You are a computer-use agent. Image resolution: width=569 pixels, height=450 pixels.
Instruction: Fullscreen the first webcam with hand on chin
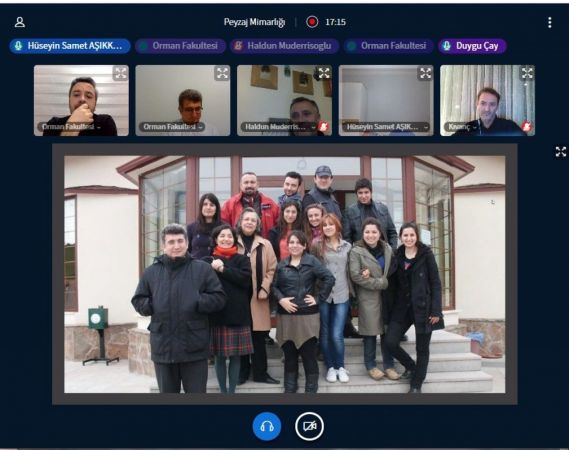[120, 73]
